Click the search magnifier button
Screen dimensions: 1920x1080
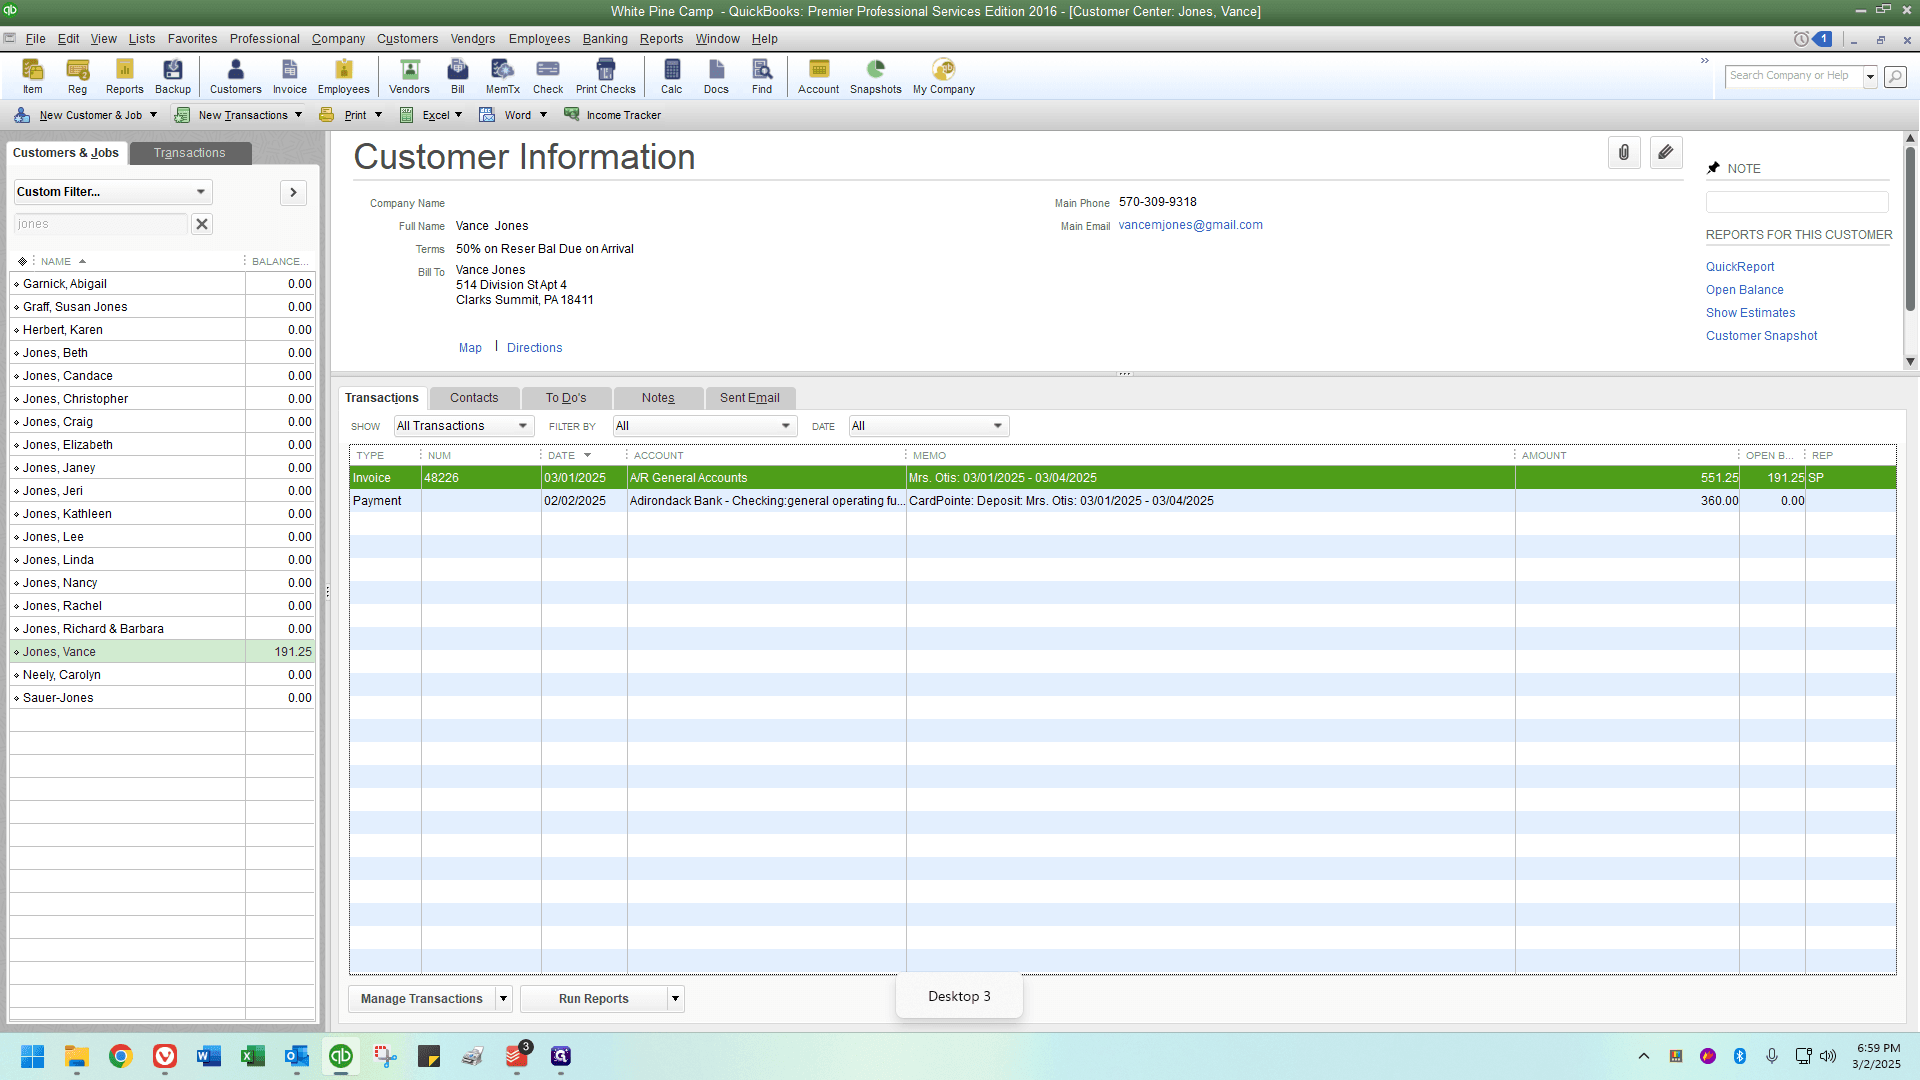tap(1895, 76)
